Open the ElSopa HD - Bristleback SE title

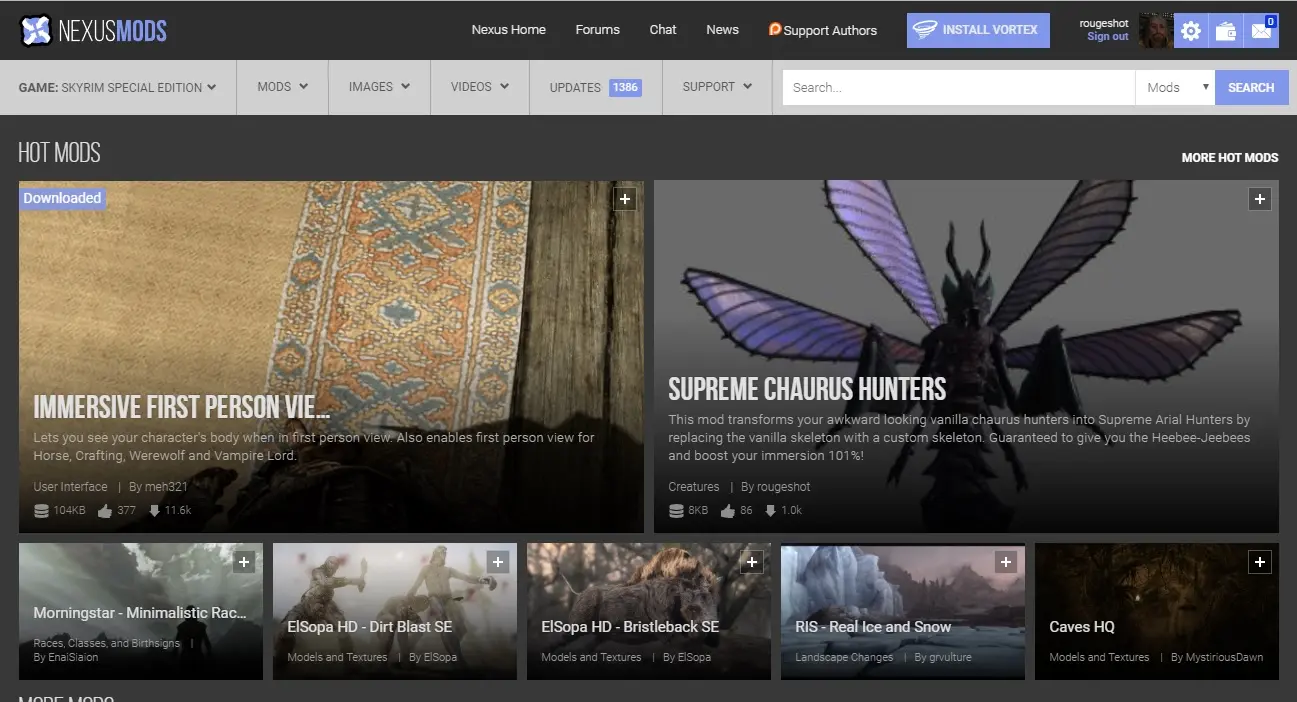pos(630,627)
